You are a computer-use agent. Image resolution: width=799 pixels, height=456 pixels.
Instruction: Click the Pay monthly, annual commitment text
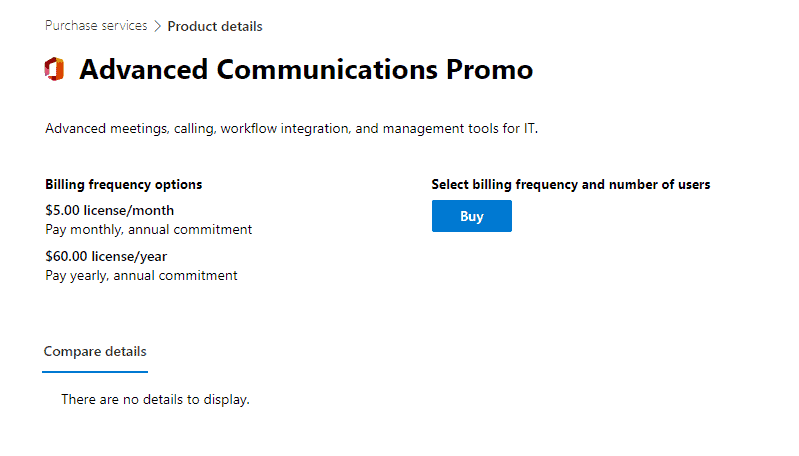click(x=149, y=230)
